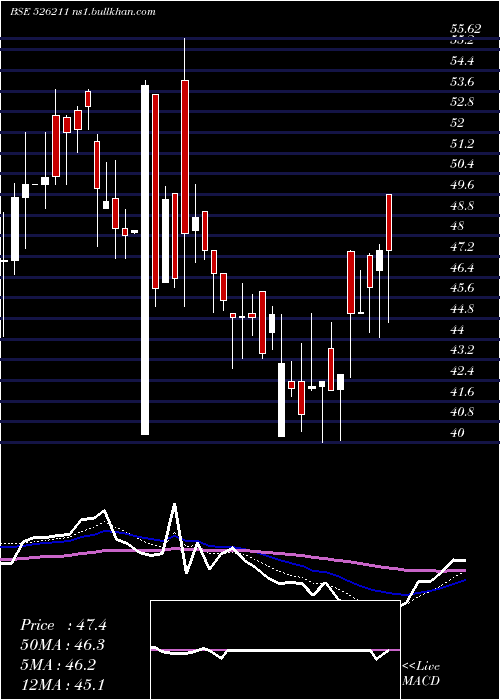
Task: Click the 41.6 price axis label
Action: [x=462, y=392]
